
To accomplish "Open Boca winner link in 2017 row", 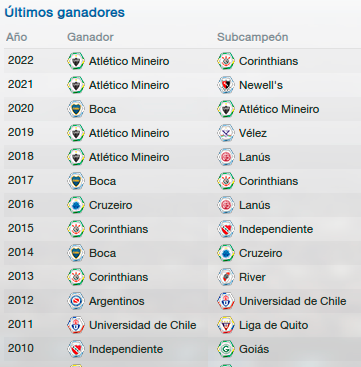I will 103,181.
